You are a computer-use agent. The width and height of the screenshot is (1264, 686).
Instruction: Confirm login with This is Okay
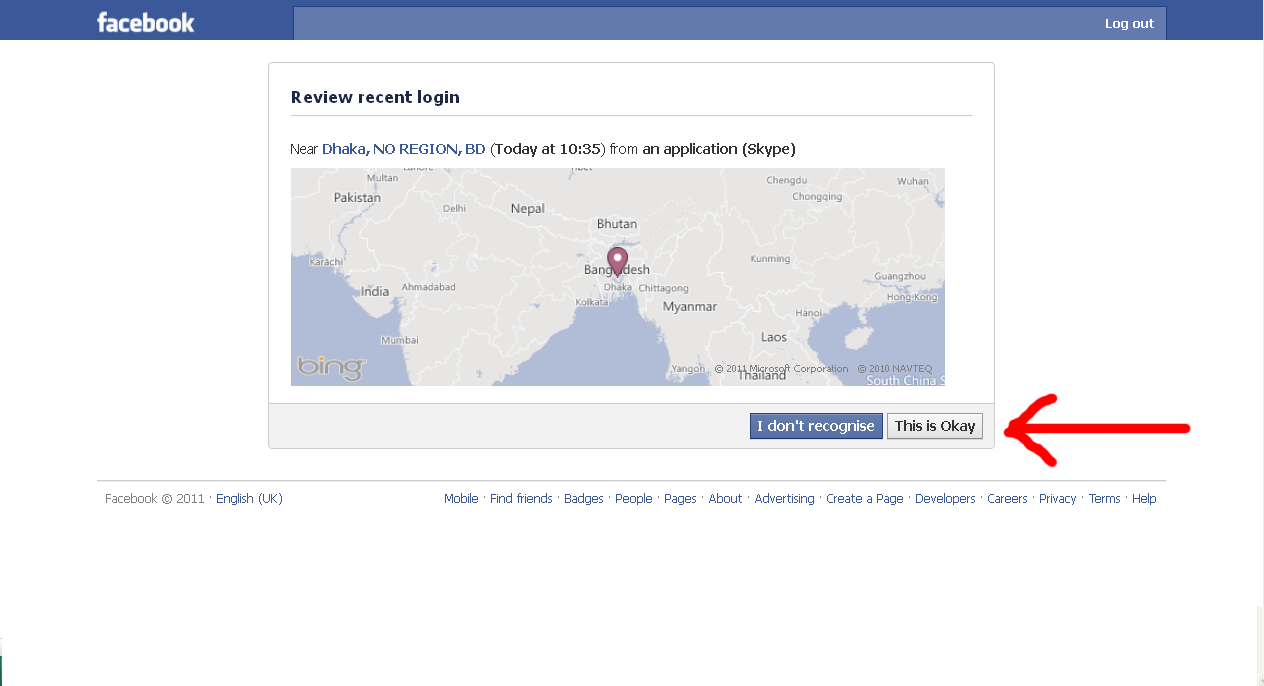click(935, 426)
